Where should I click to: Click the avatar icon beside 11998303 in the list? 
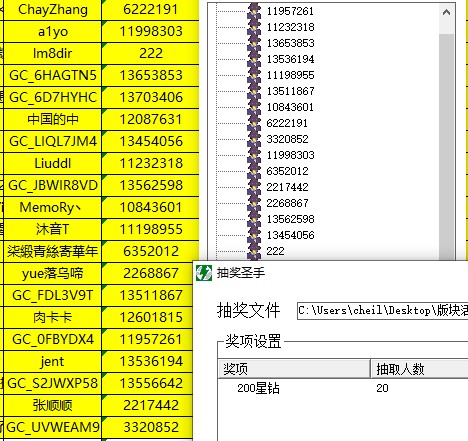tap(254, 155)
